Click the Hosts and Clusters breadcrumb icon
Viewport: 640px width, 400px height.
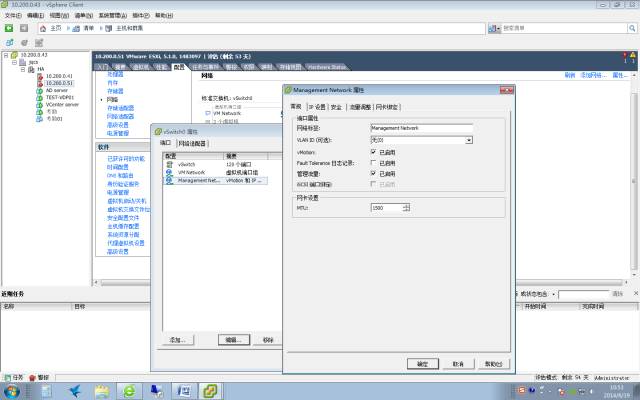tap(109, 29)
